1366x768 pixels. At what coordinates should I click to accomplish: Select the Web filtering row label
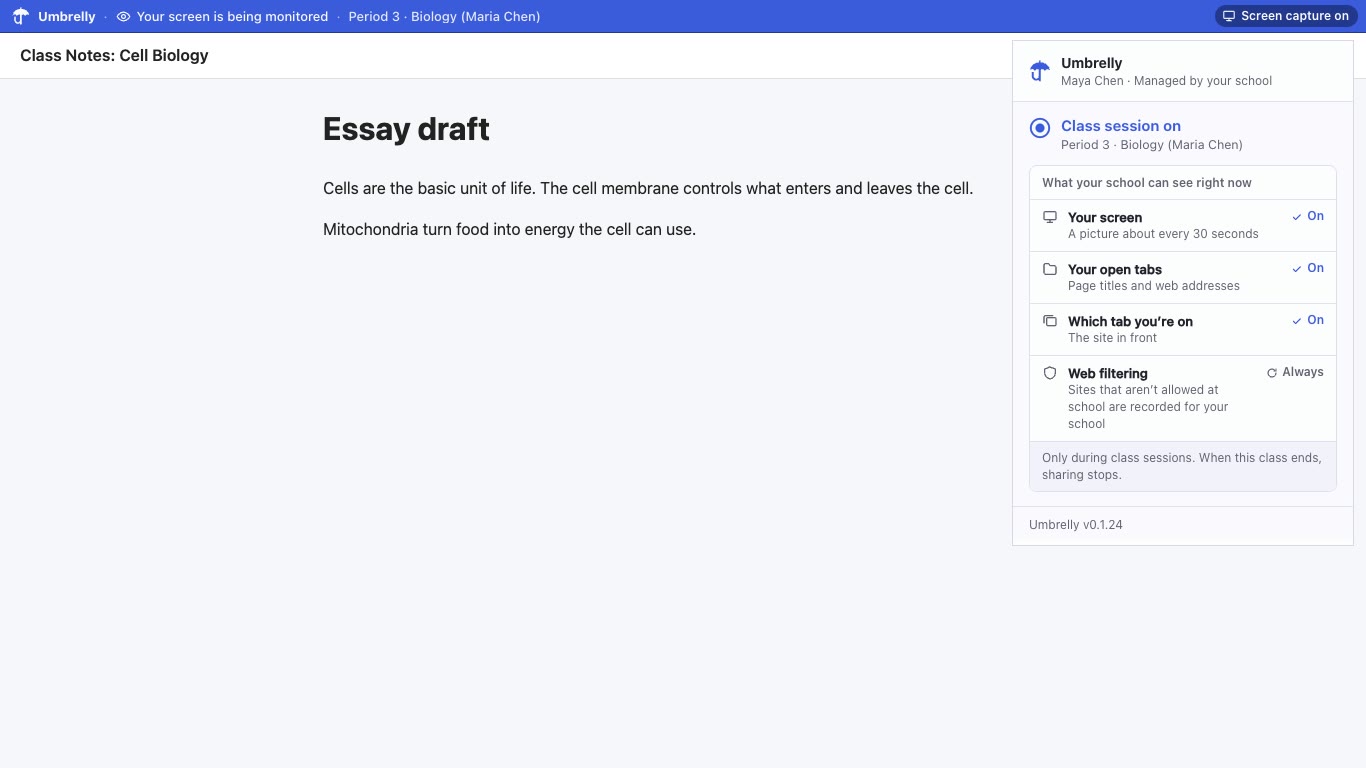click(1108, 373)
